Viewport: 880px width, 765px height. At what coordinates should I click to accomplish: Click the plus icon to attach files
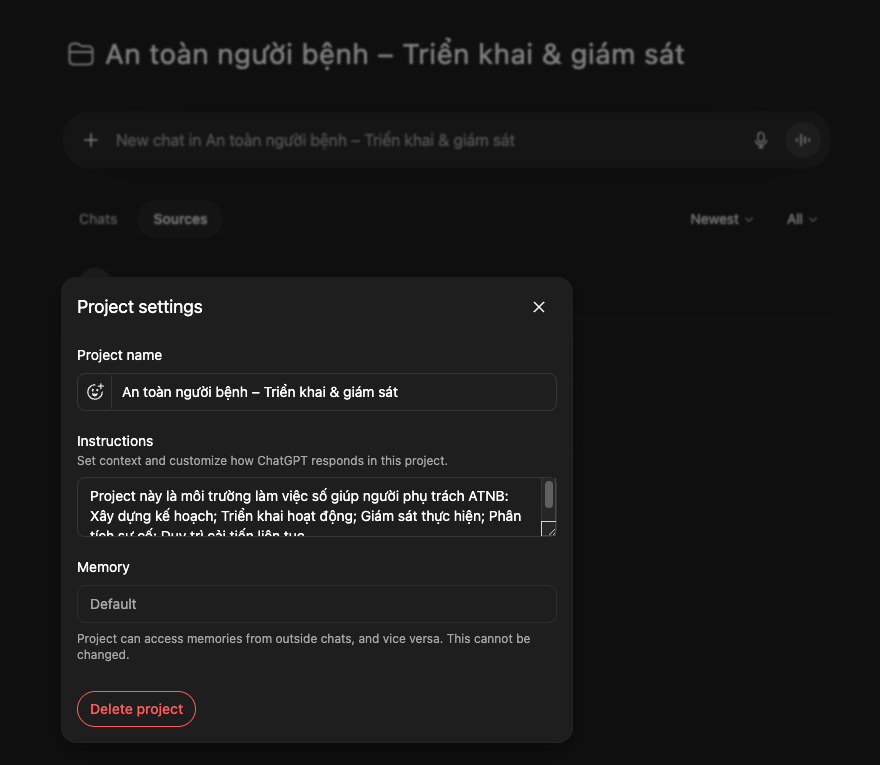(91, 140)
